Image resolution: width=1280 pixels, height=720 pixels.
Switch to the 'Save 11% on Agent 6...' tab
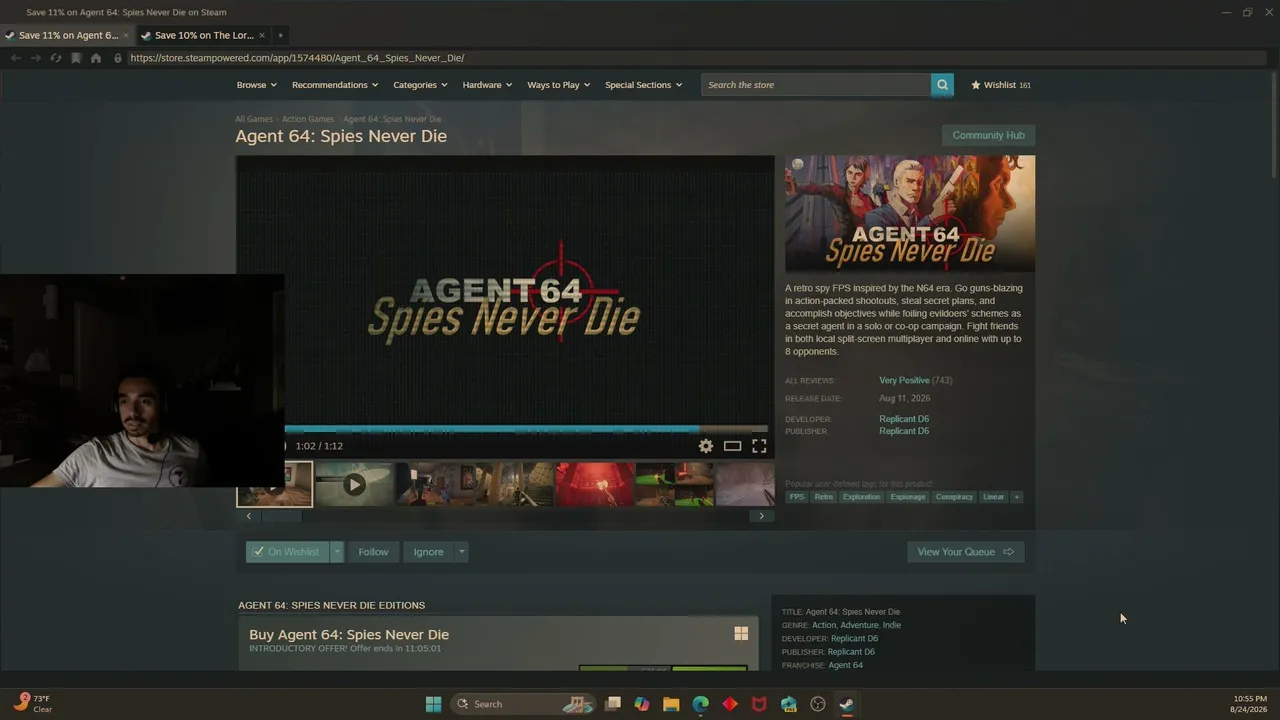click(x=68, y=35)
